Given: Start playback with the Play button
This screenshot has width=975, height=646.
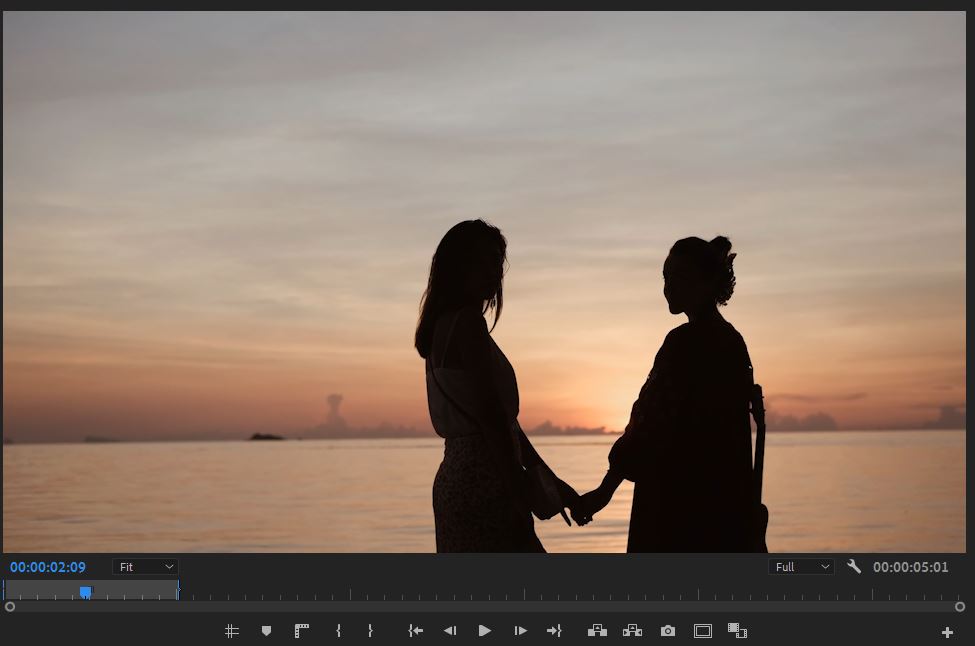Looking at the screenshot, I should pos(484,631).
